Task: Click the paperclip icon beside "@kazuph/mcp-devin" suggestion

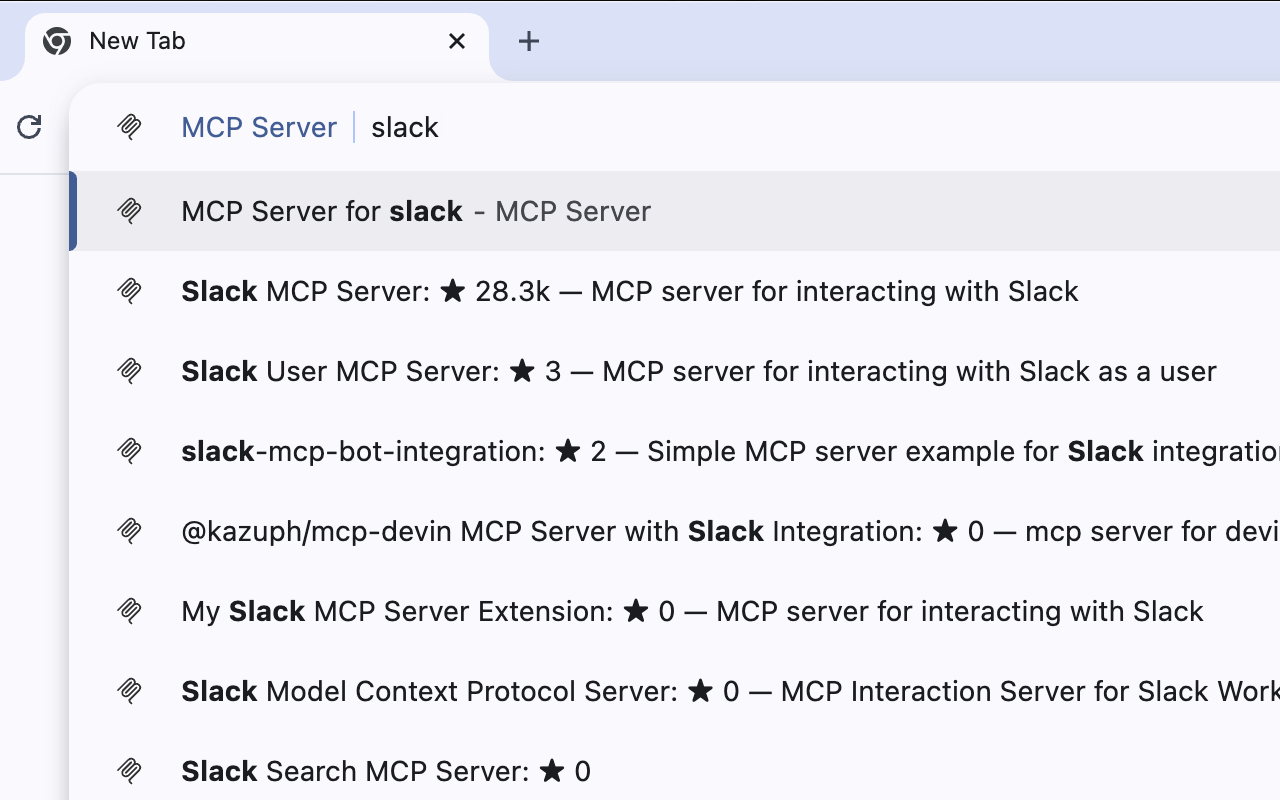Action: pos(130,531)
